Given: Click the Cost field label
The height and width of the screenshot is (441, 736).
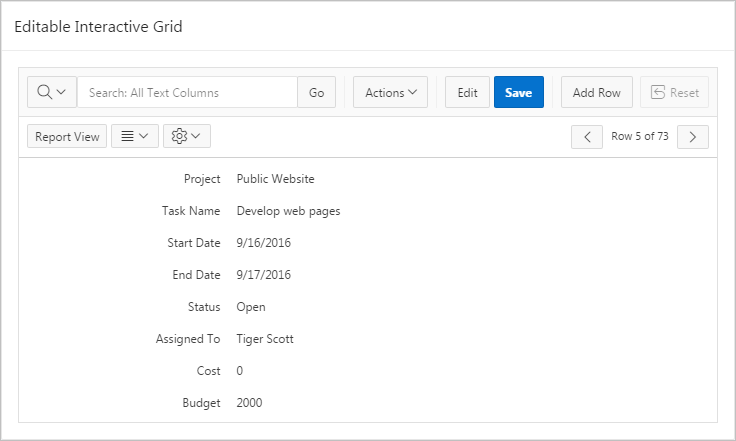Looking at the screenshot, I should tap(208, 371).
